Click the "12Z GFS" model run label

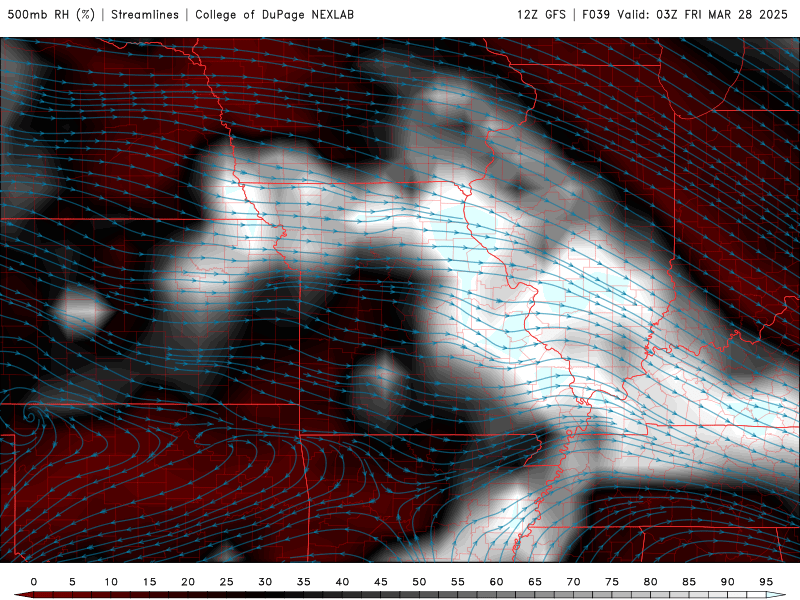[x=541, y=14]
